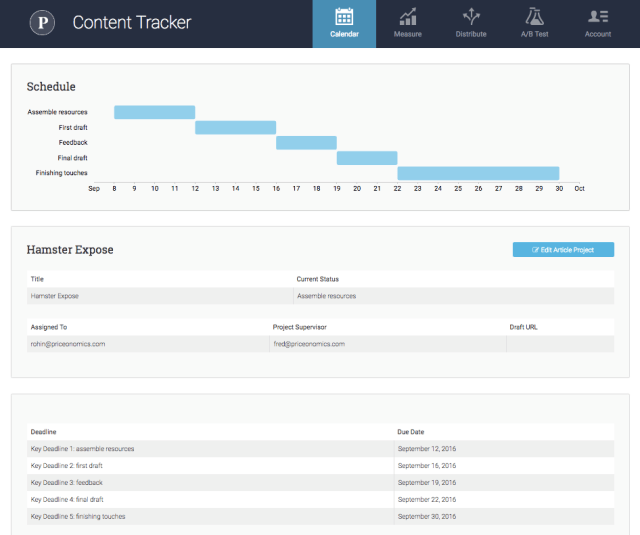Click the fred@priceonomics.com supervisor field
Screen dimensions: 640x535
(387, 344)
